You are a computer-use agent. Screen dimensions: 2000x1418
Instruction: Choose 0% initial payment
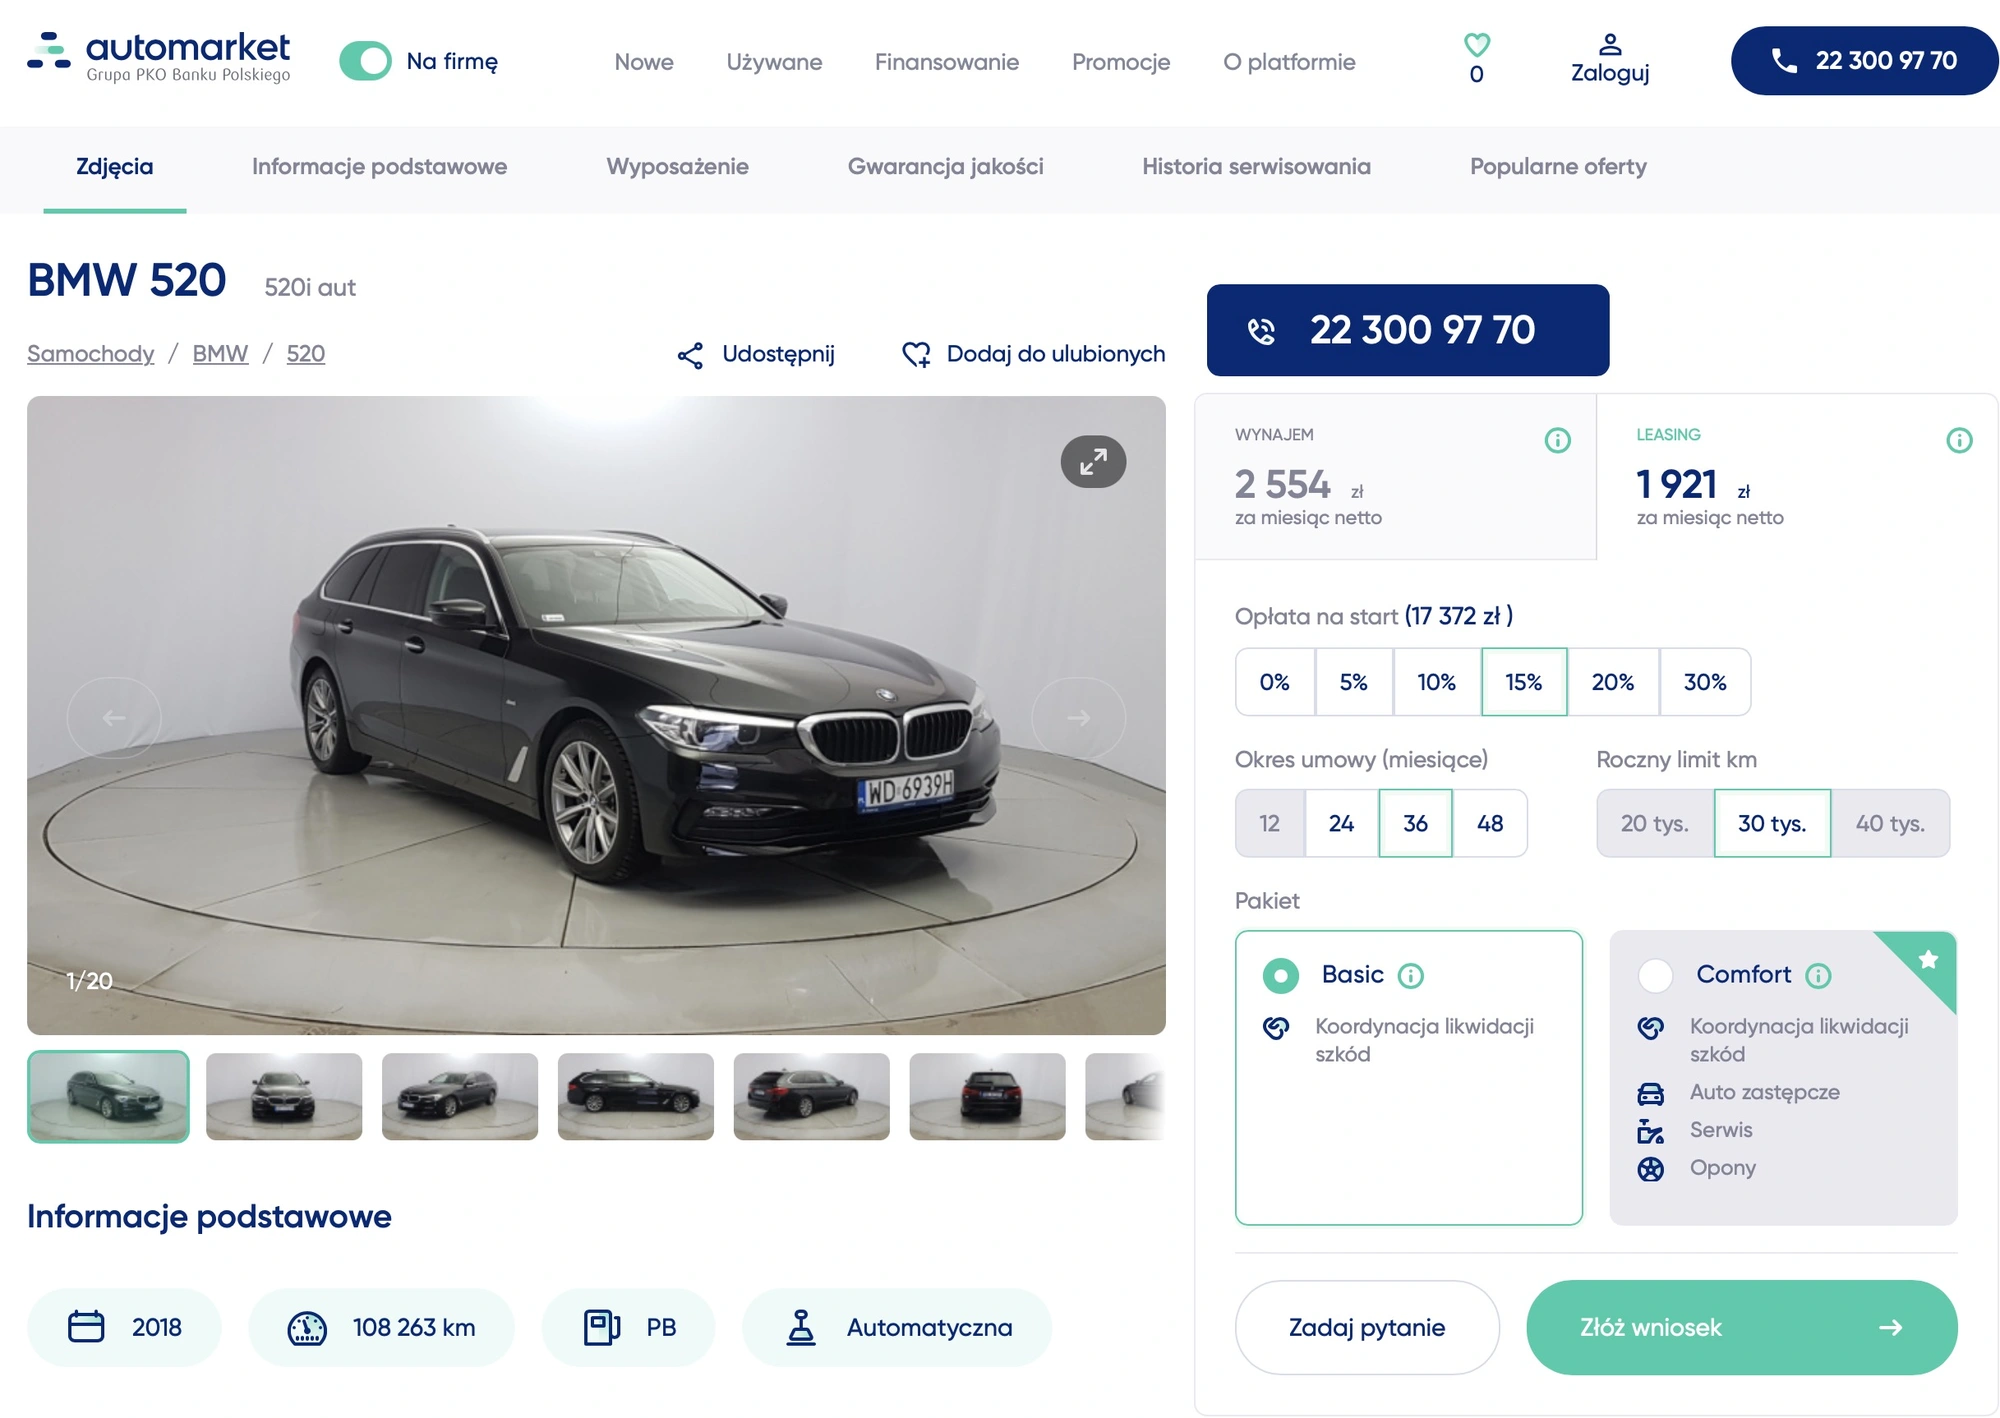click(x=1275, y=682)
